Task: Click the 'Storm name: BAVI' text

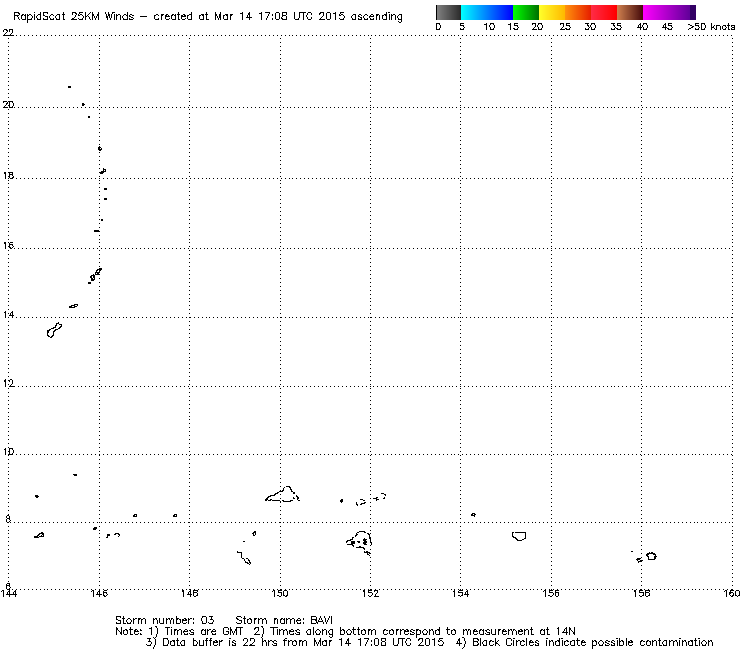Action: [x=284, y=620]
